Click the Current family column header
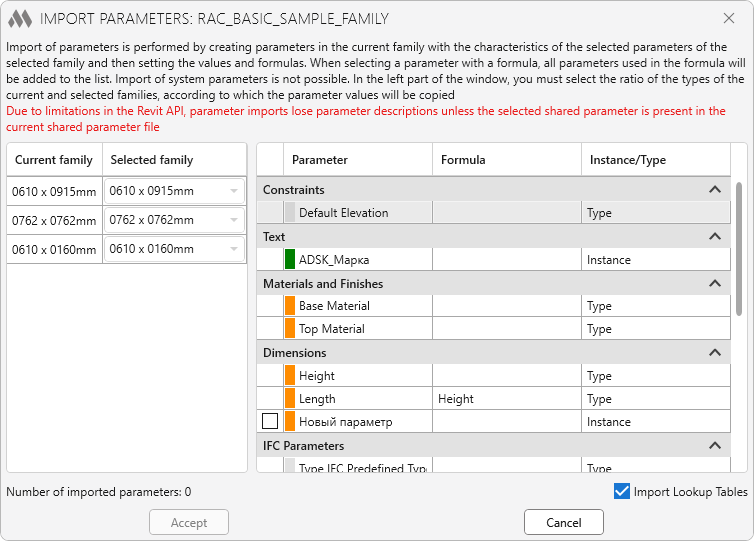 tap(54, 160)
